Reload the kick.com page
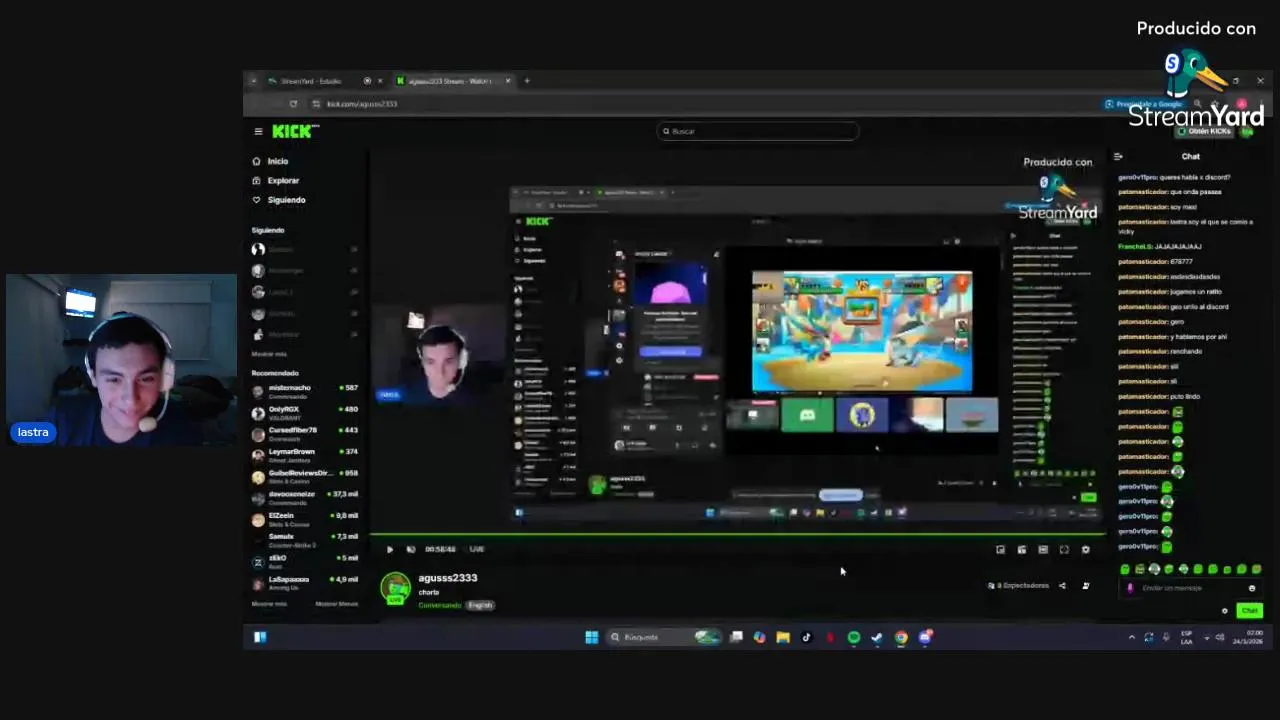 293,104
